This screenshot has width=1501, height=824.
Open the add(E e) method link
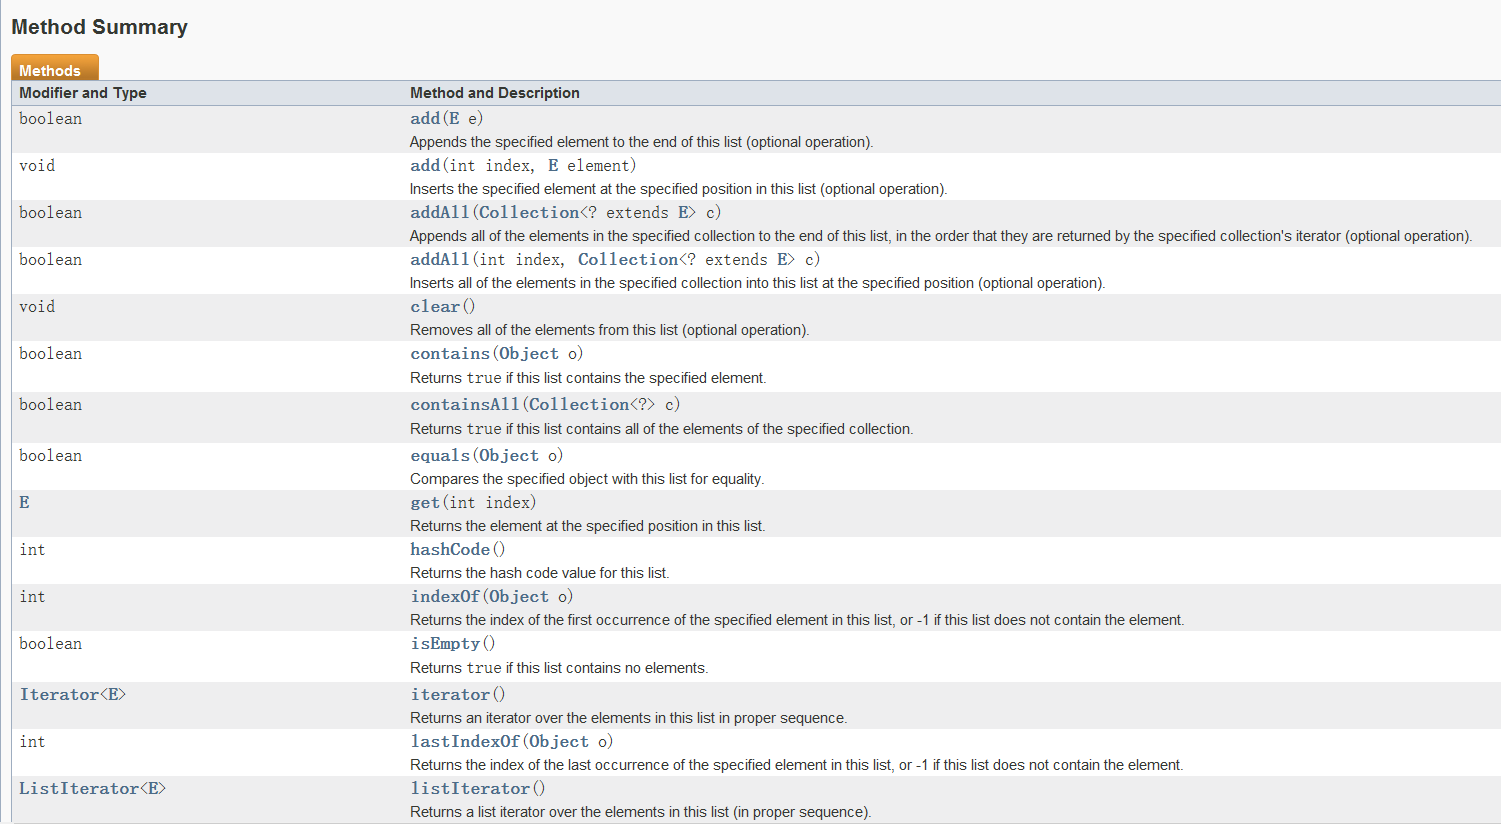(x=425, y=118)
